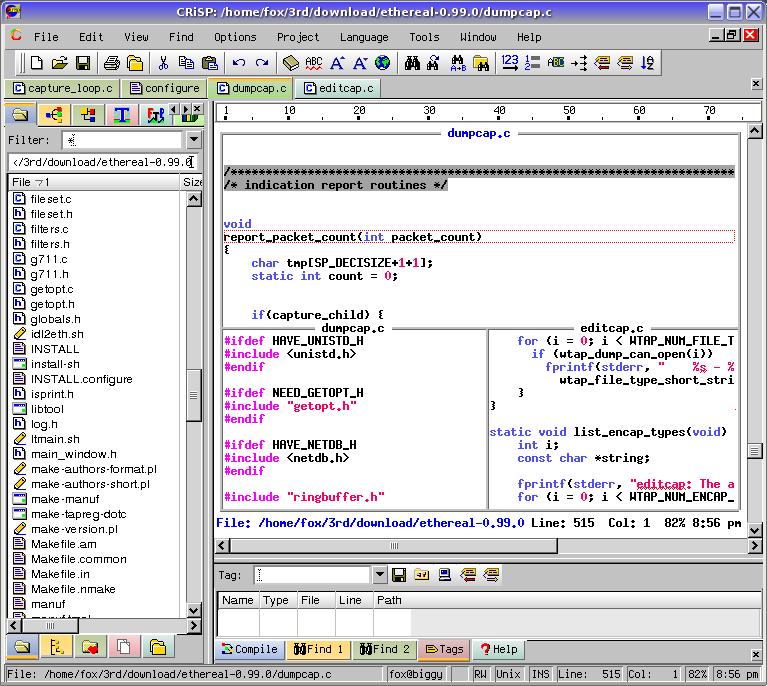Click the spell check ABC icon

pyautogui.click(x=313, y=63)
